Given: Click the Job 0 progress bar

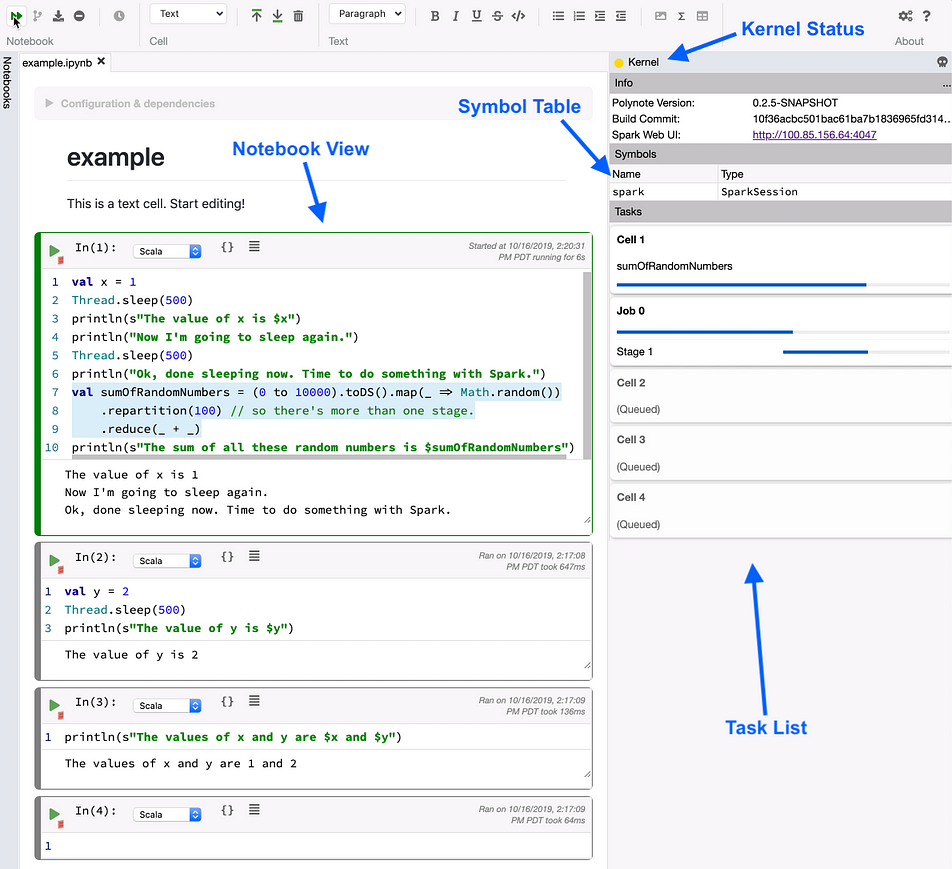Looking at the screenshot, I should [x=782, y=332].
